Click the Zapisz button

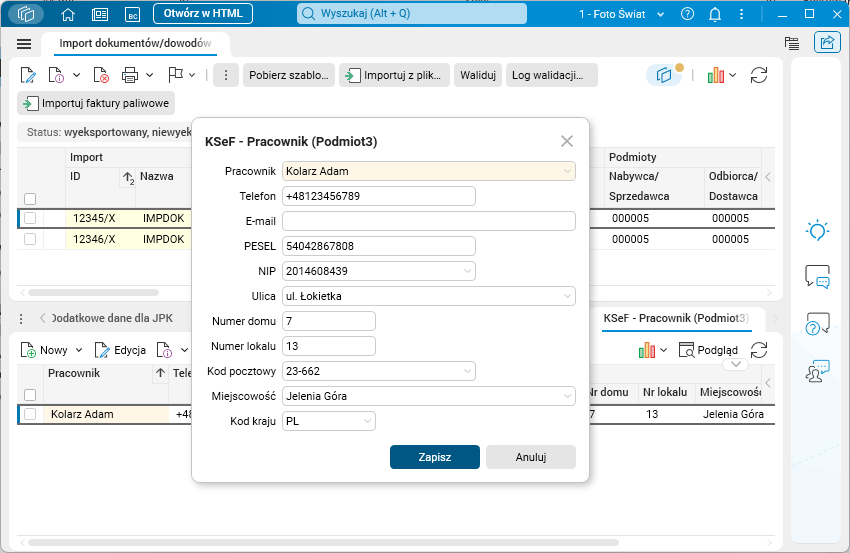tap(435, 457)
